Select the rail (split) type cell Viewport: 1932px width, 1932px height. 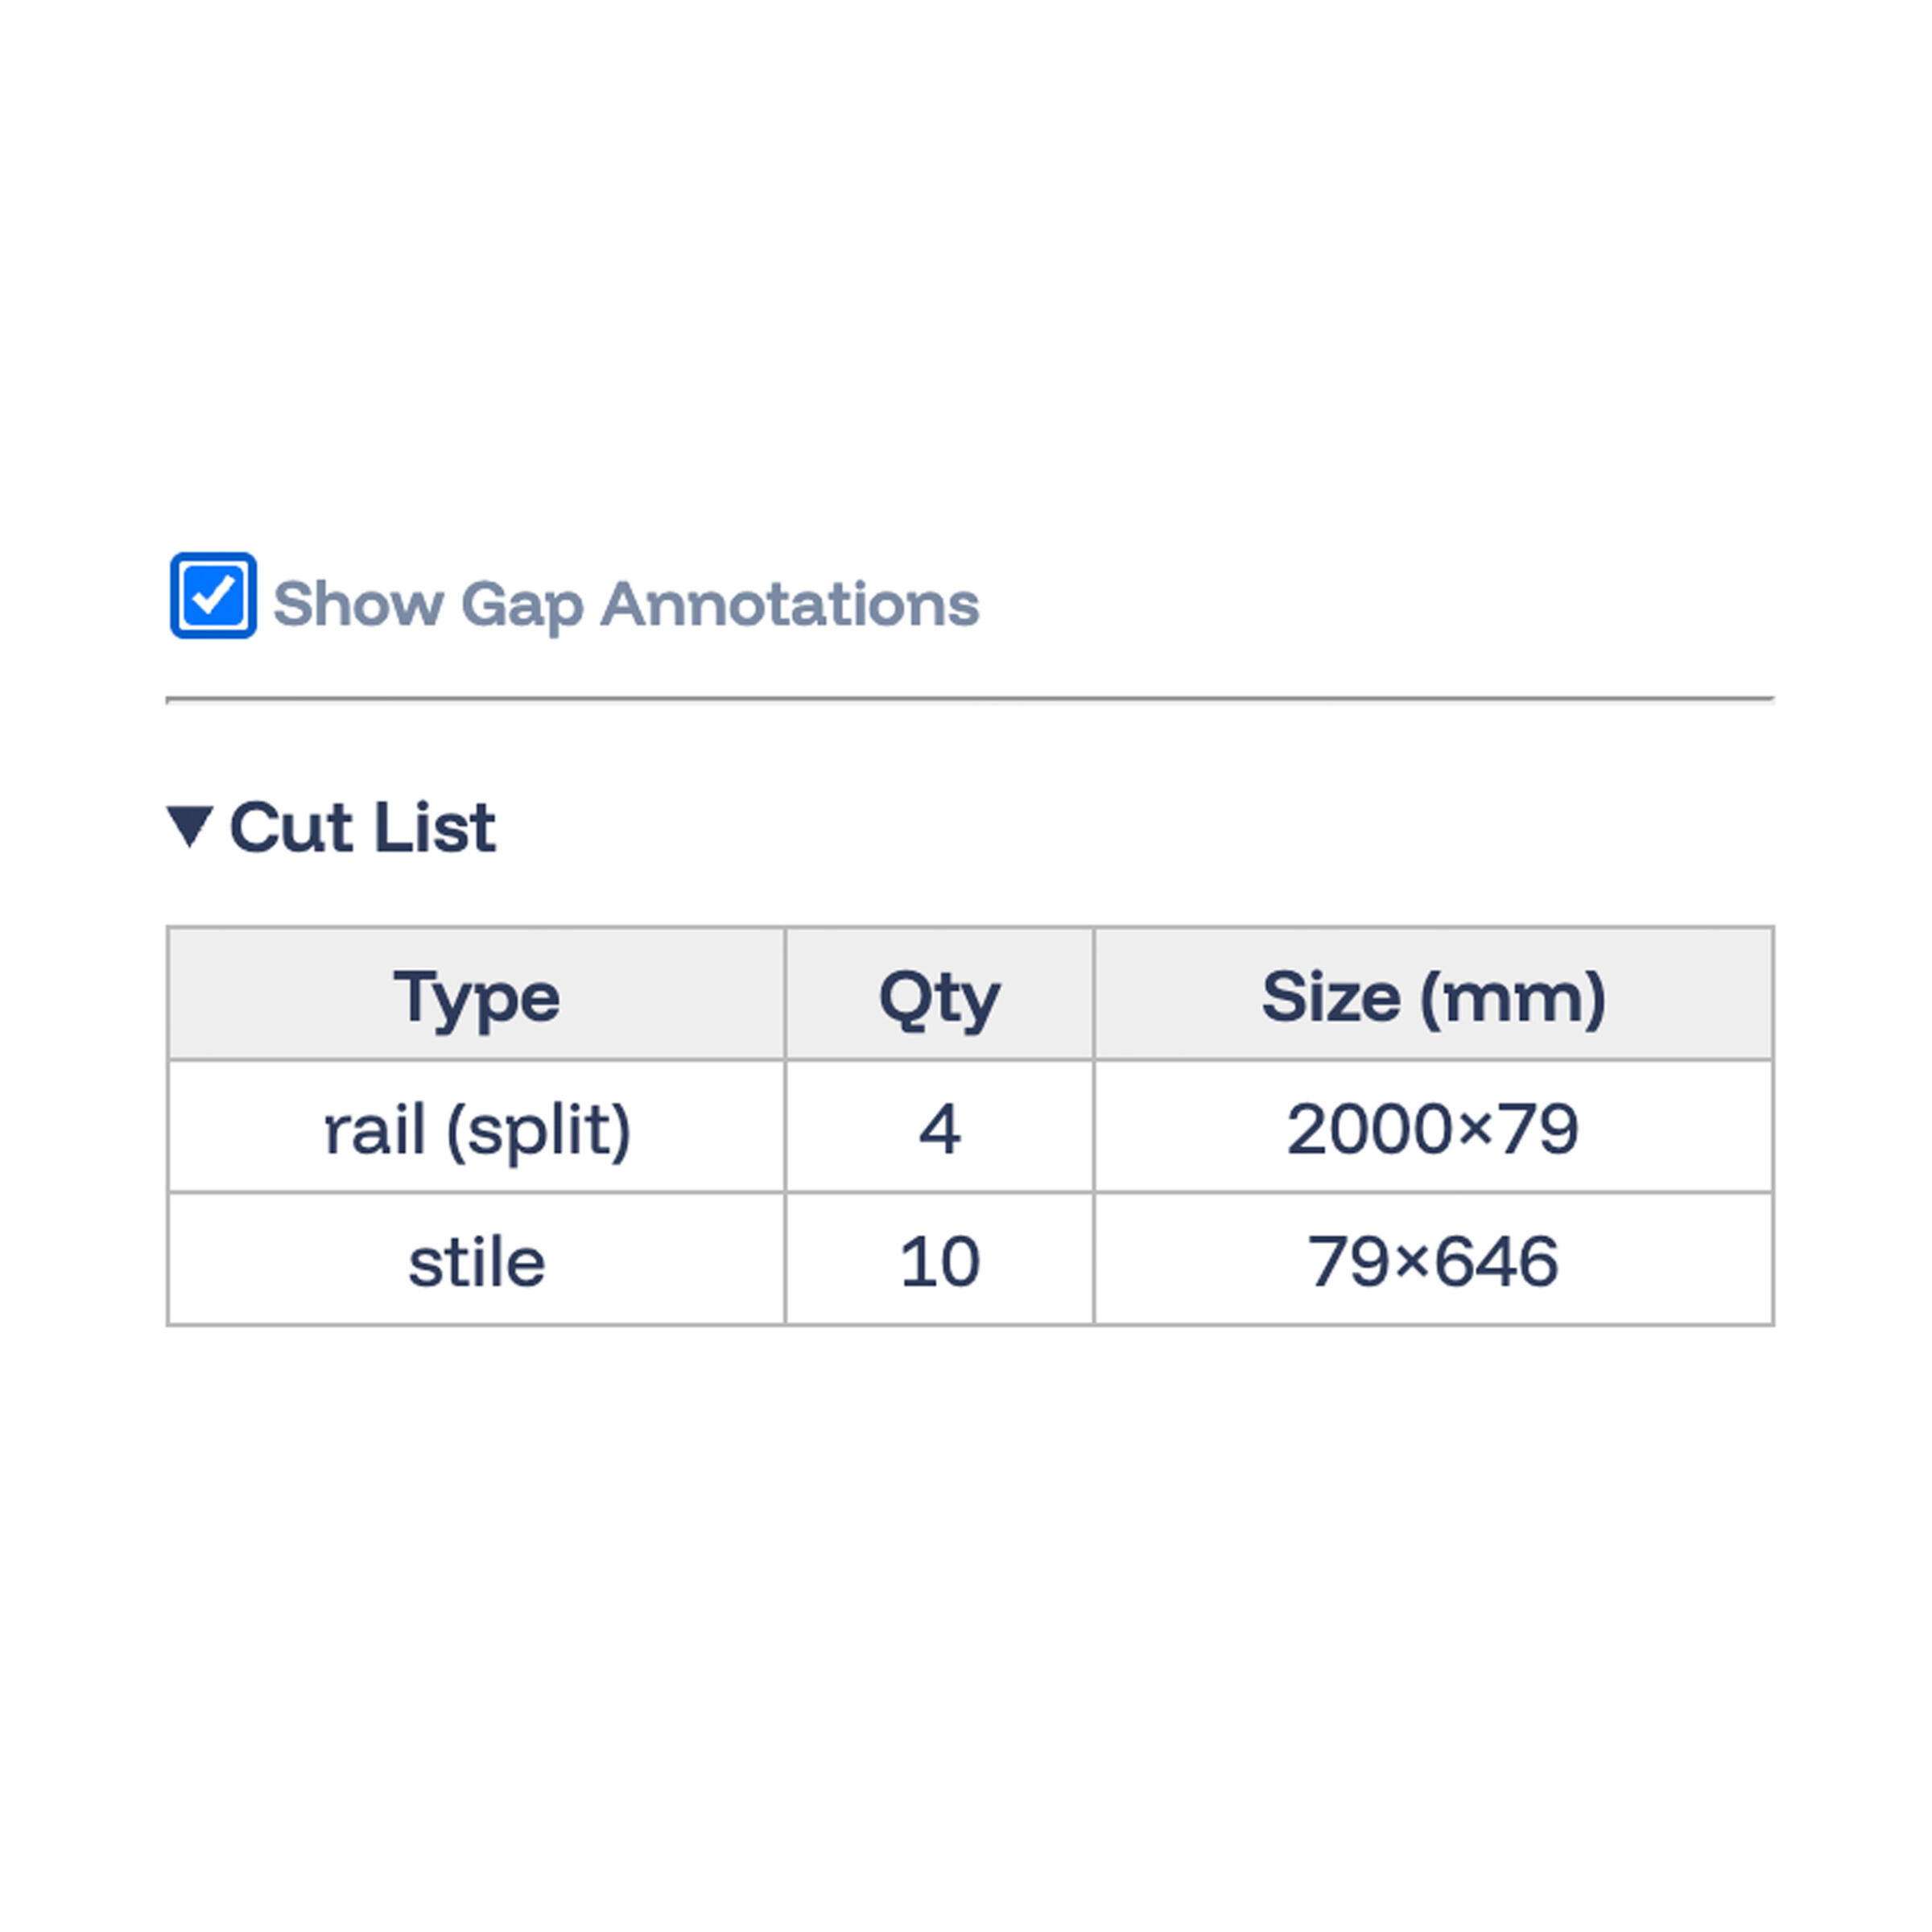476,1129
